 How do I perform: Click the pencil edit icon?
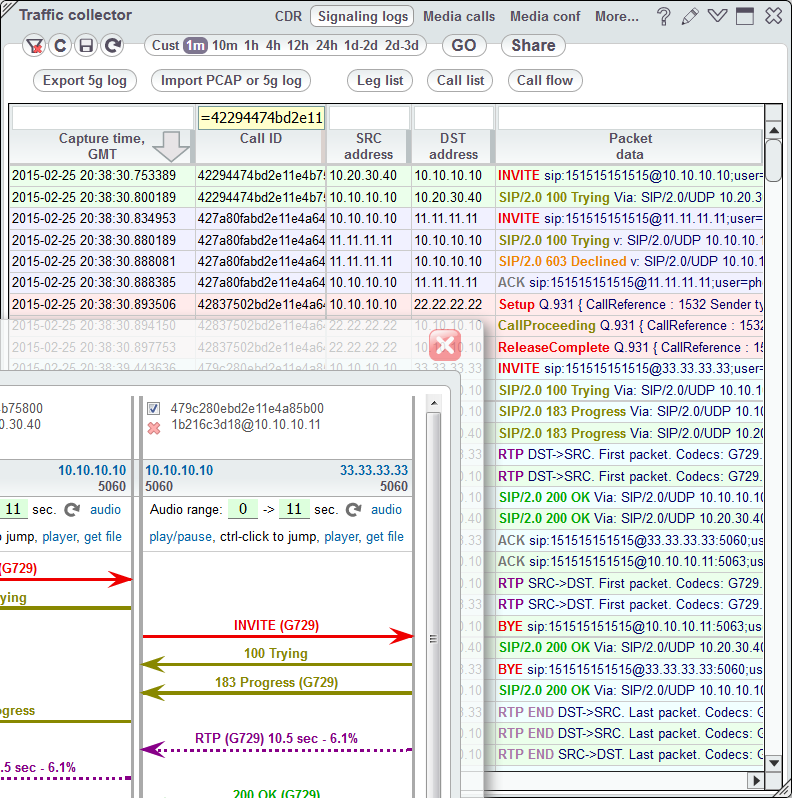[x=690, y=16]
